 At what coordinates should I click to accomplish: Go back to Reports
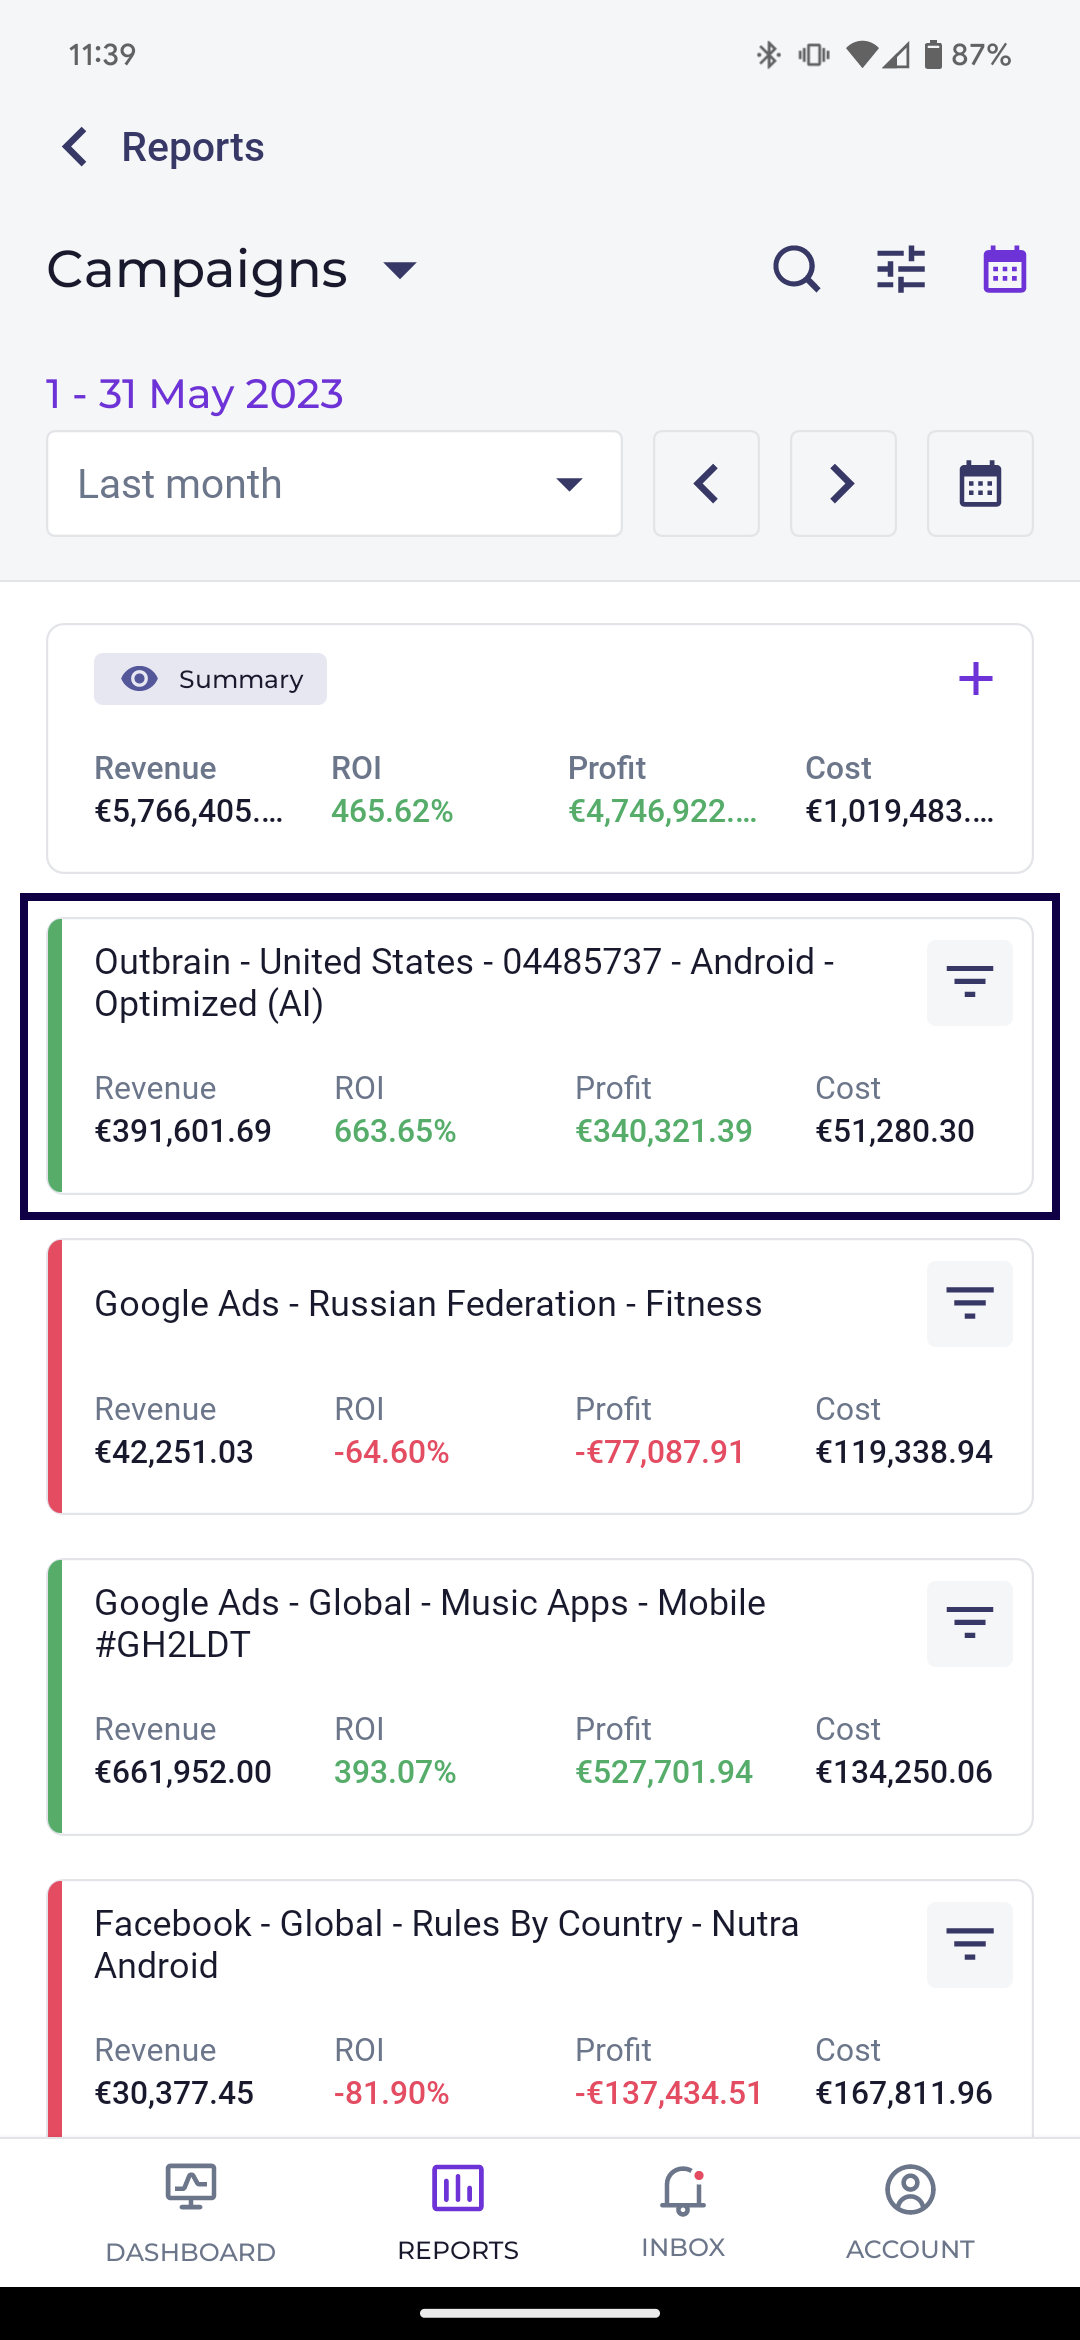pos(76,147)
